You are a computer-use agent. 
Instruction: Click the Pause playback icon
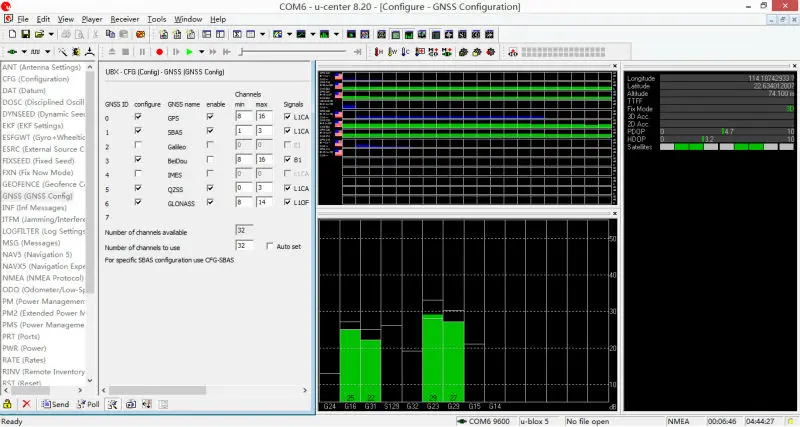[x=142, y=52]
